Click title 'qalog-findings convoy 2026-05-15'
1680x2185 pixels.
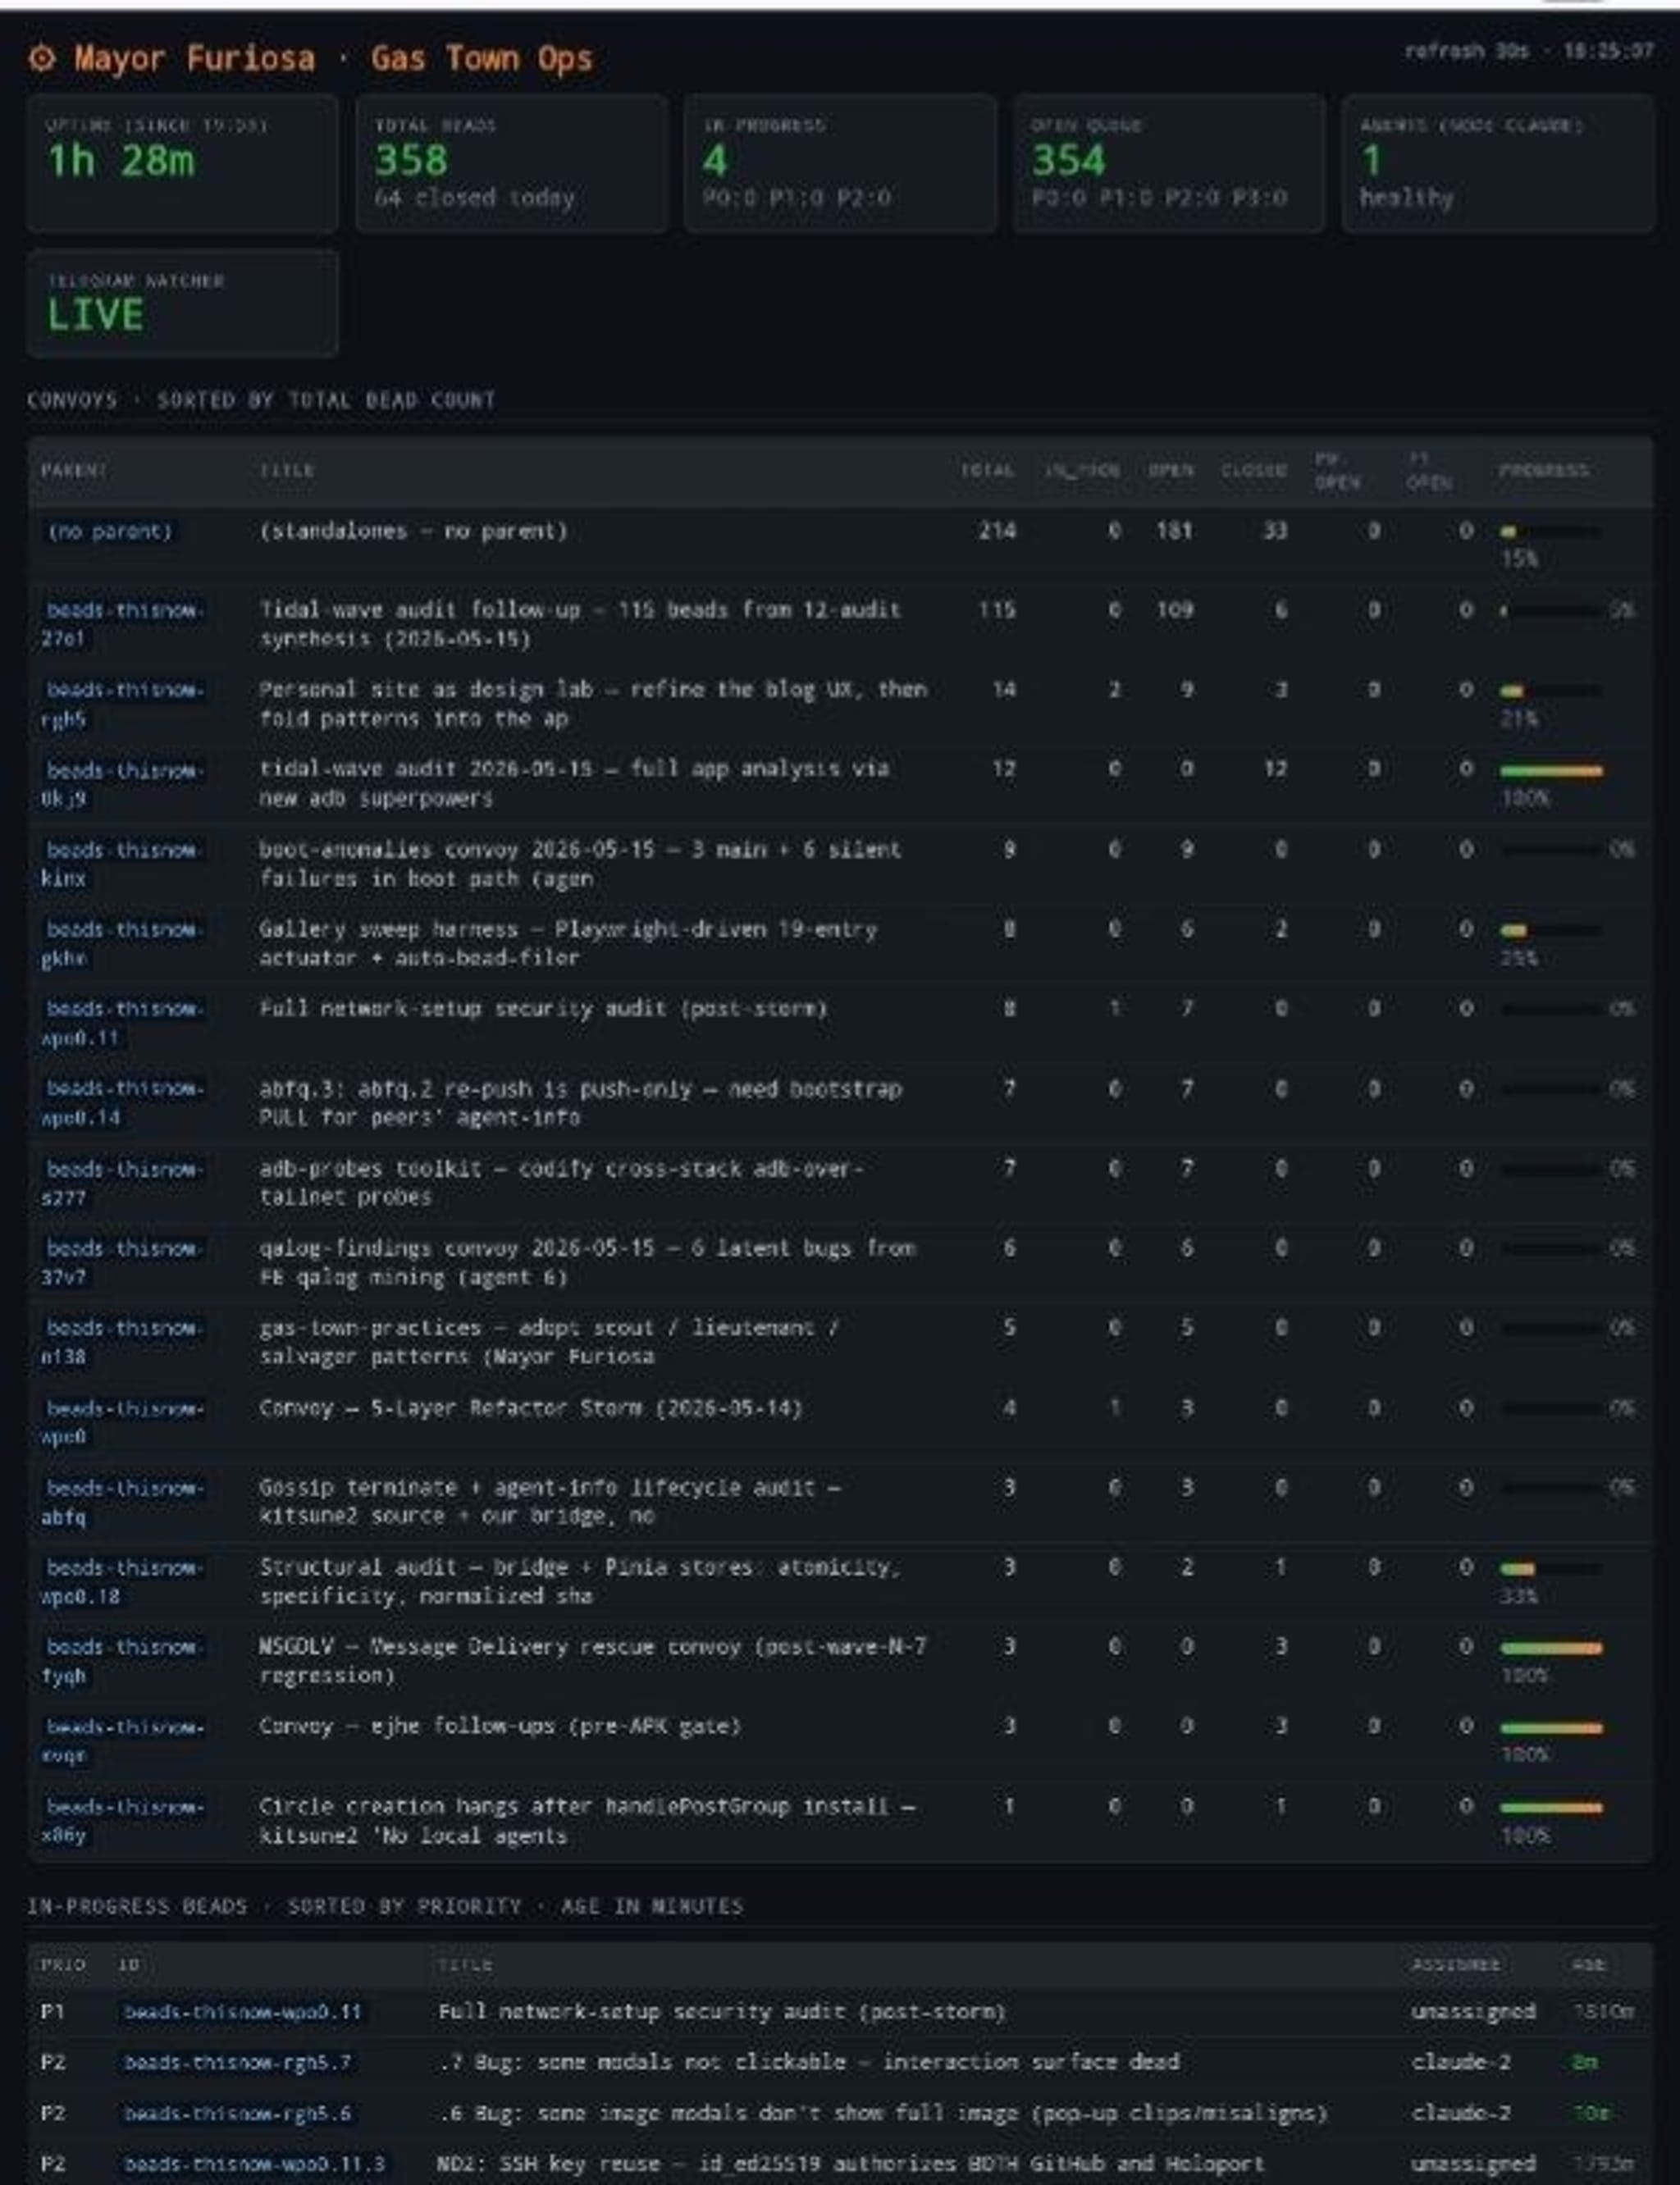pos(587,1262)
